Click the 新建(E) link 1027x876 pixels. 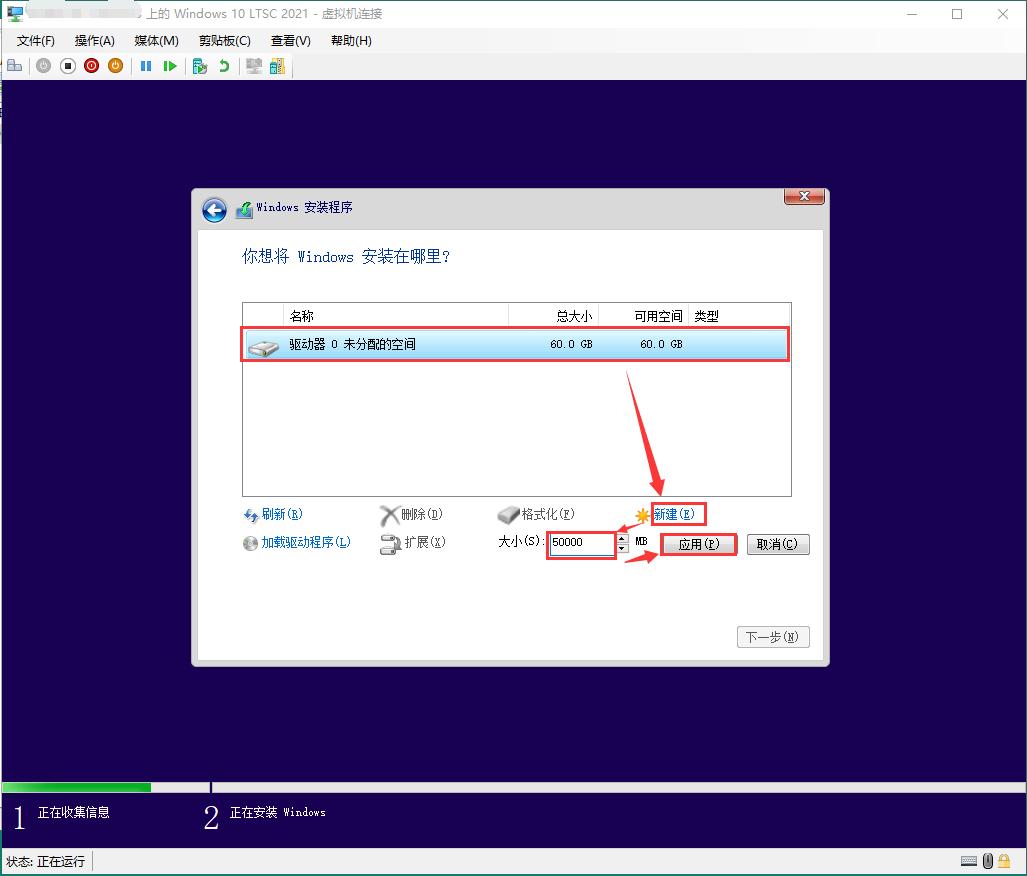(x=674, y=514)
